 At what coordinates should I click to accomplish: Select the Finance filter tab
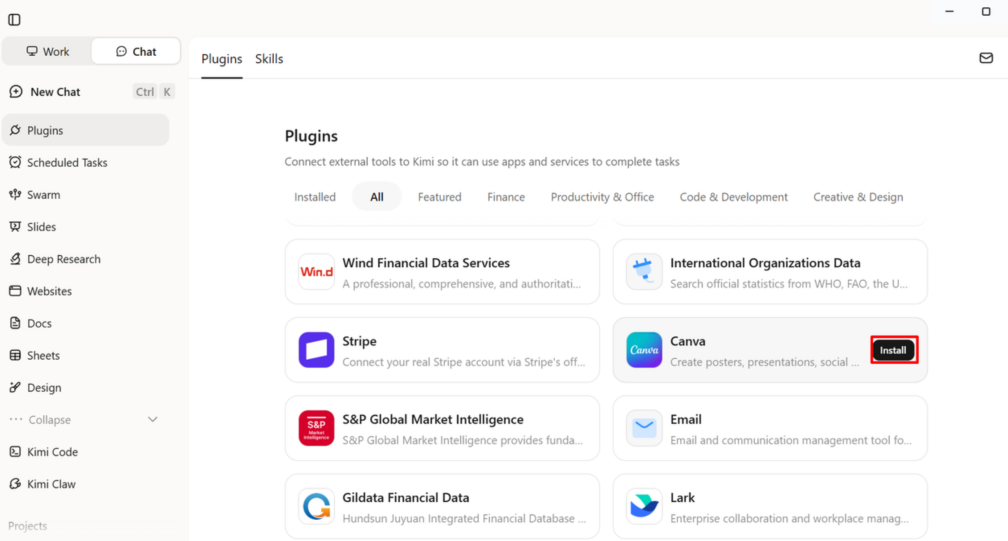point(506,197)
